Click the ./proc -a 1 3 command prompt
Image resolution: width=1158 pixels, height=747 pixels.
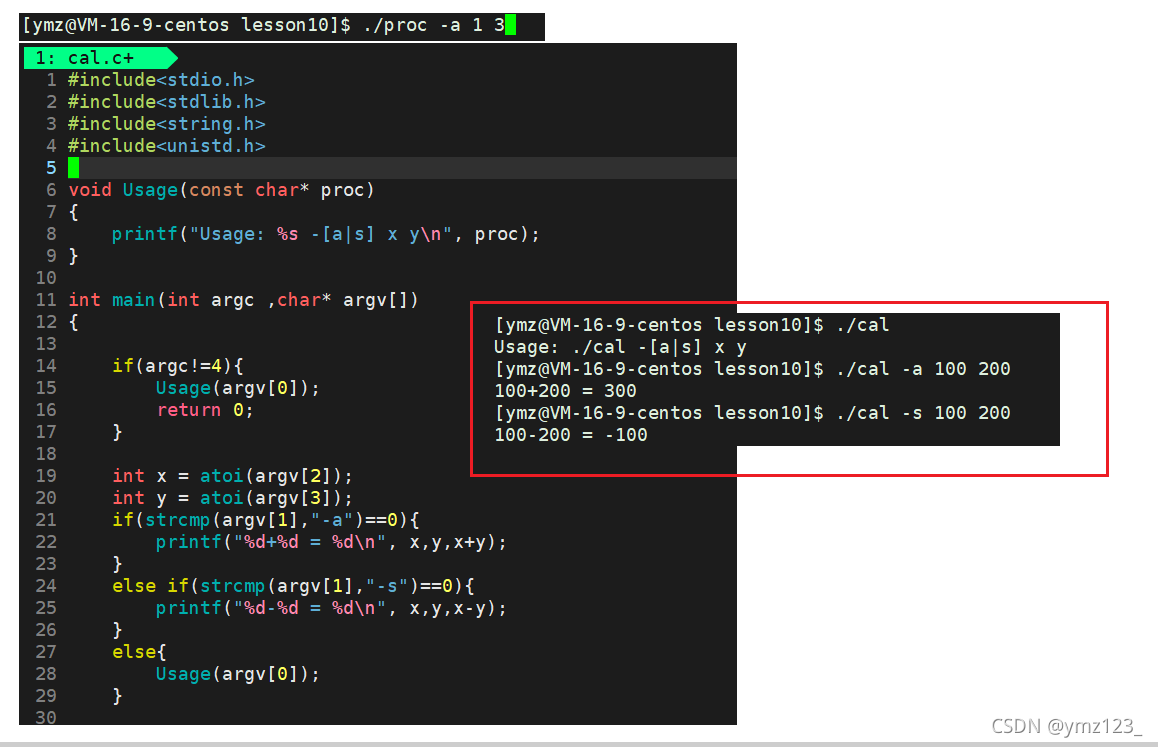264,25
